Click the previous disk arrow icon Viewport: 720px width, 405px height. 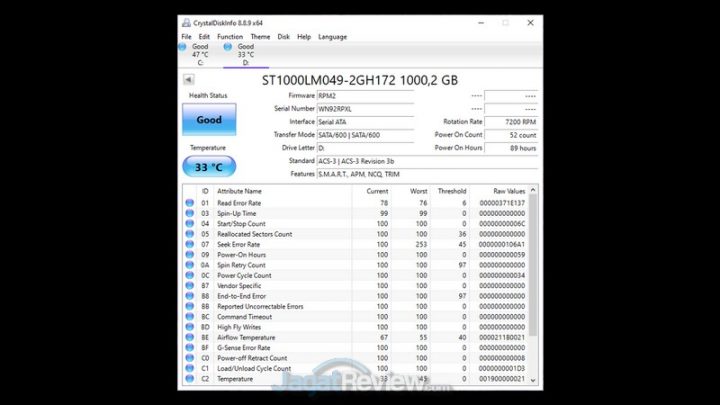coord(189,80)
